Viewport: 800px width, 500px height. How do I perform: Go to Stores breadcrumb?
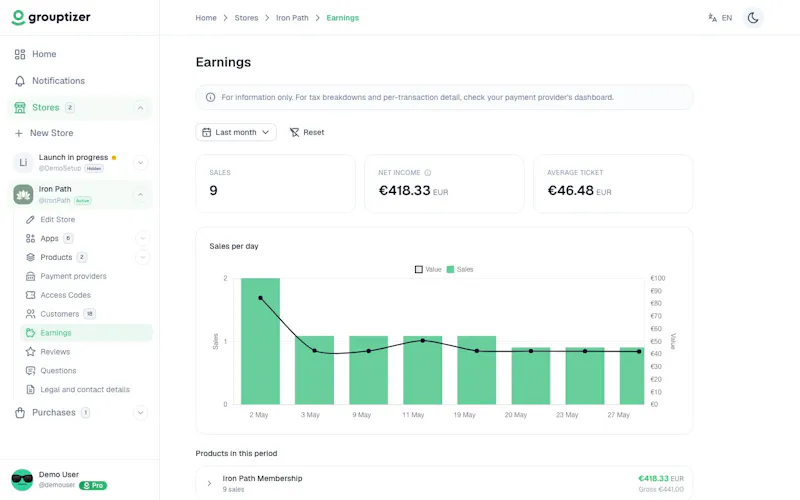coord(246,18)
